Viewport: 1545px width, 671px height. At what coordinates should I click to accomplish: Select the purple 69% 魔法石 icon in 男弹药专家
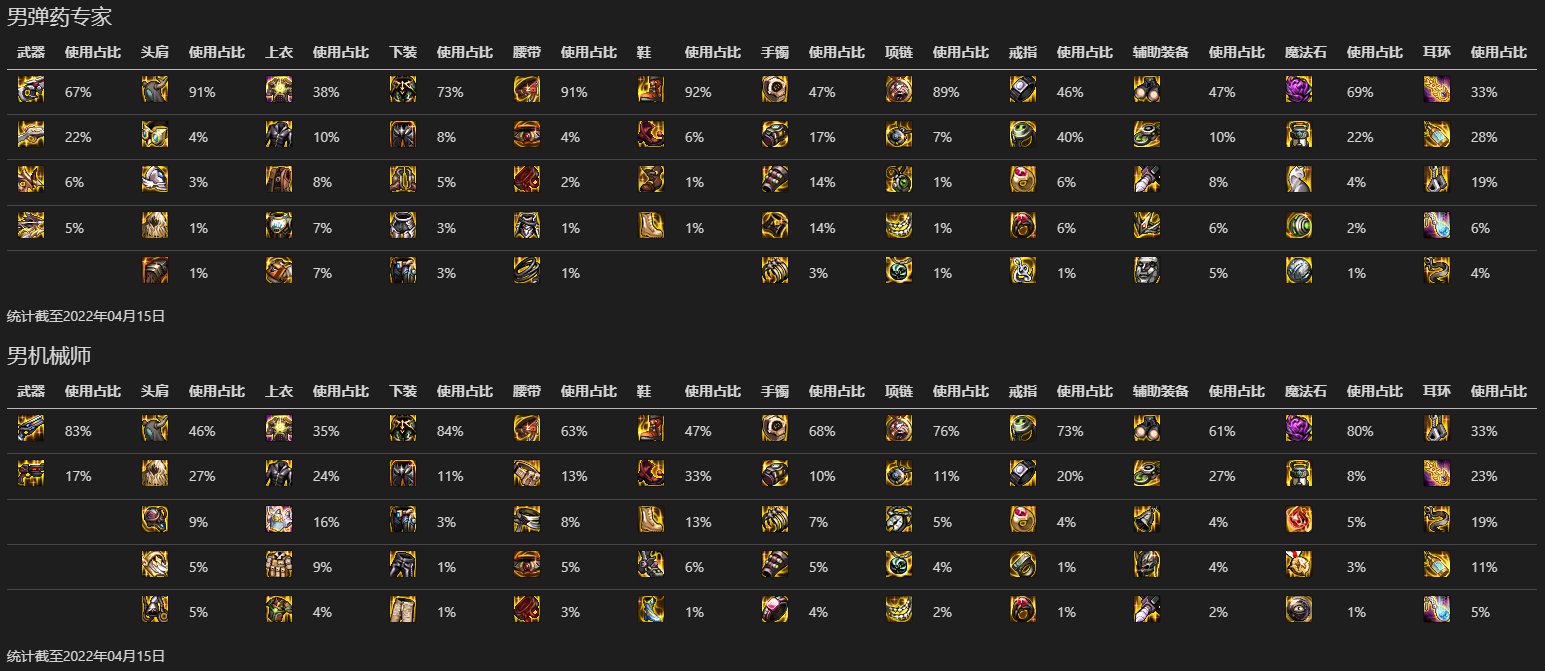click(x=1299, y=92)
